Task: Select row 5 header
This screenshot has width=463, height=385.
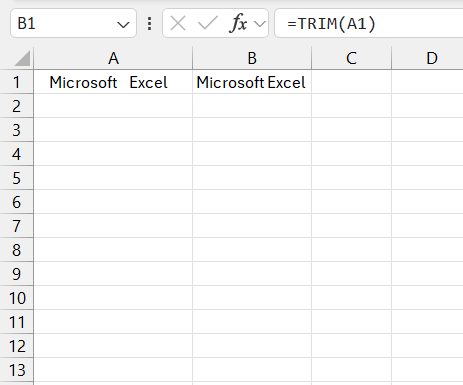Action: point(16,178)
